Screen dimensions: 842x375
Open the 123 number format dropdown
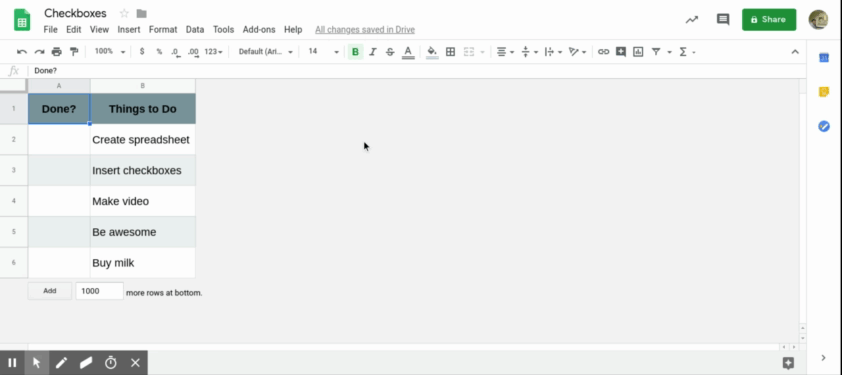click(213, 52)
